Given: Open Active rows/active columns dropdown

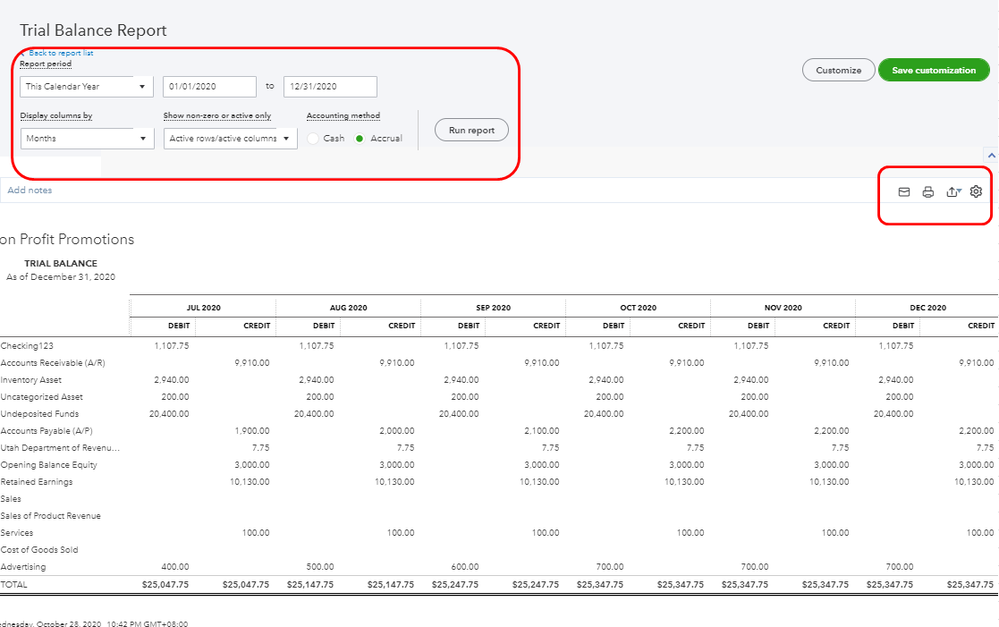Looking at the screenshot, I should coord(230,138).
